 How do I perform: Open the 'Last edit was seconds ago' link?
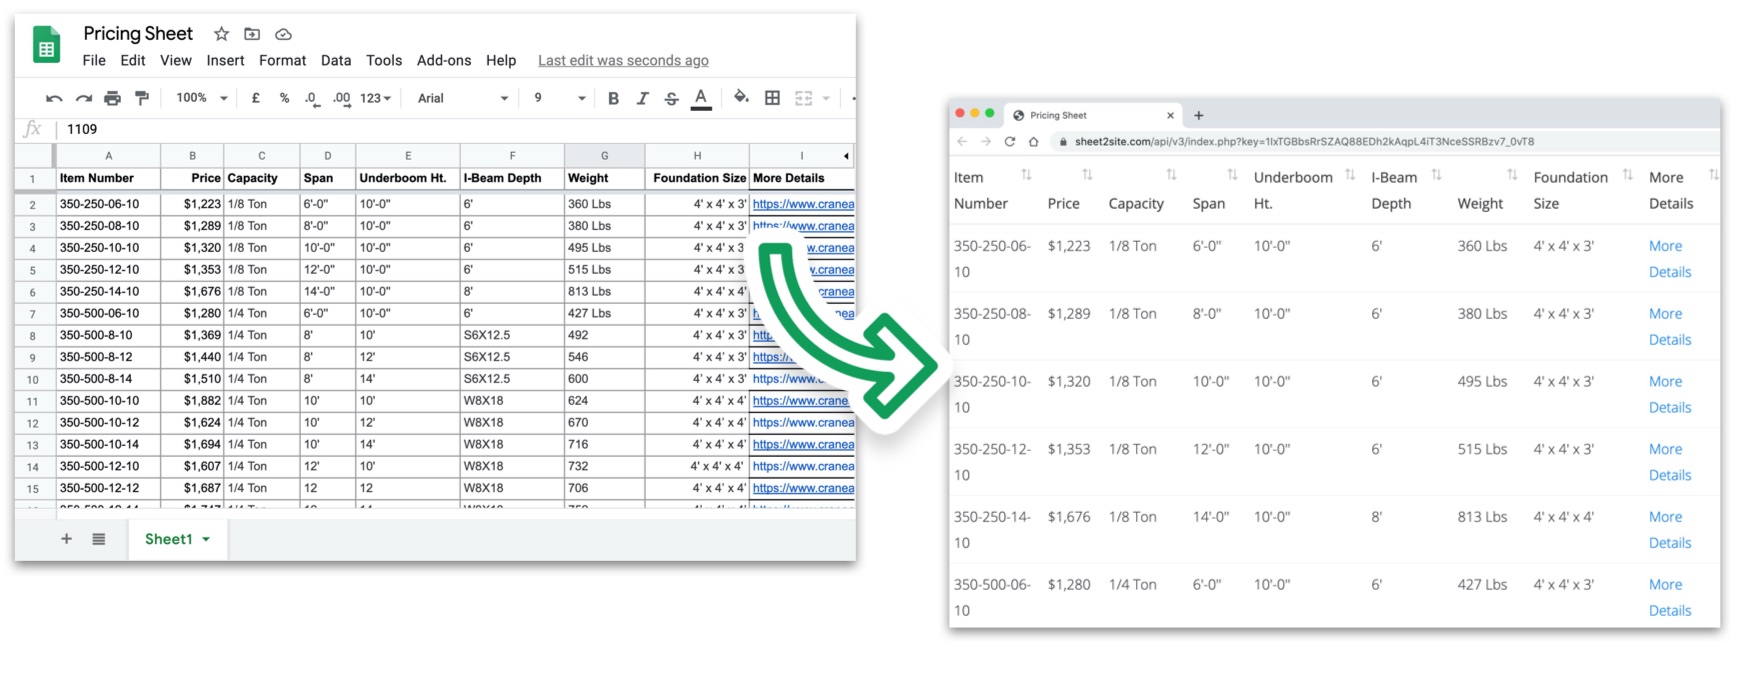tap(623, 60)
